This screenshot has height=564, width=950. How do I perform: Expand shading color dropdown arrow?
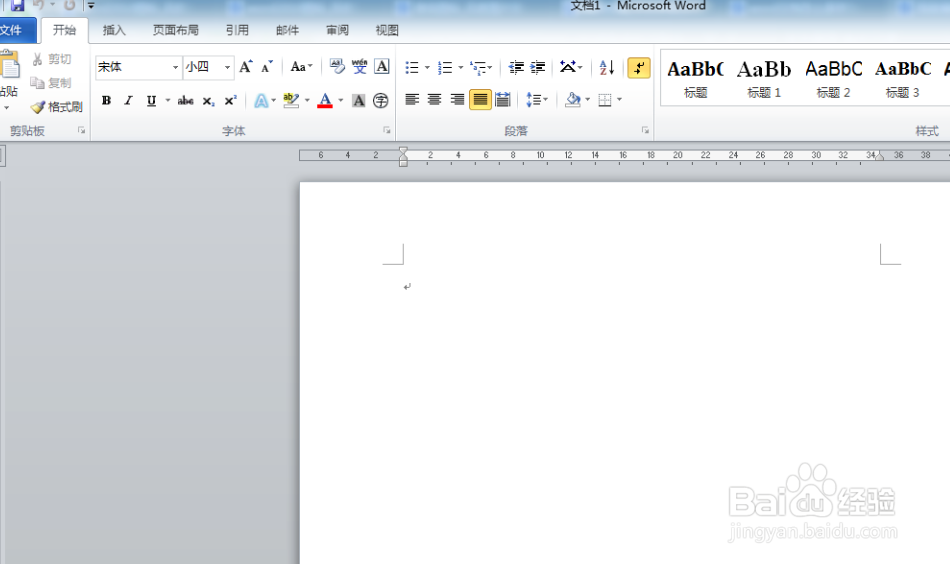(587, 99)
